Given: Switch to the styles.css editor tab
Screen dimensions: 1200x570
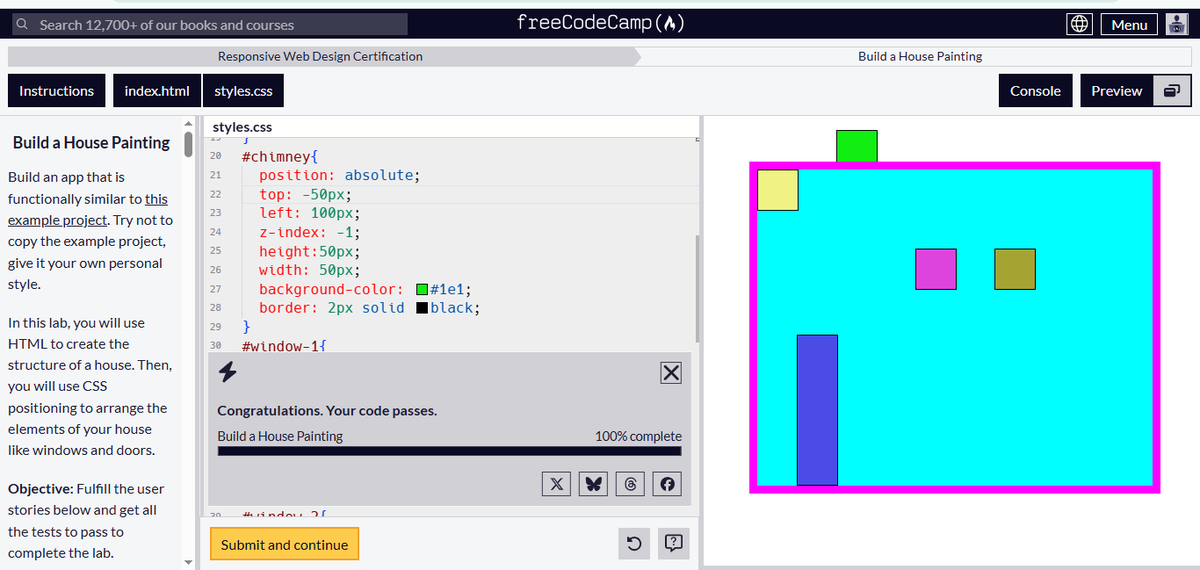Looking at the screenshot, I should [244, 91].
